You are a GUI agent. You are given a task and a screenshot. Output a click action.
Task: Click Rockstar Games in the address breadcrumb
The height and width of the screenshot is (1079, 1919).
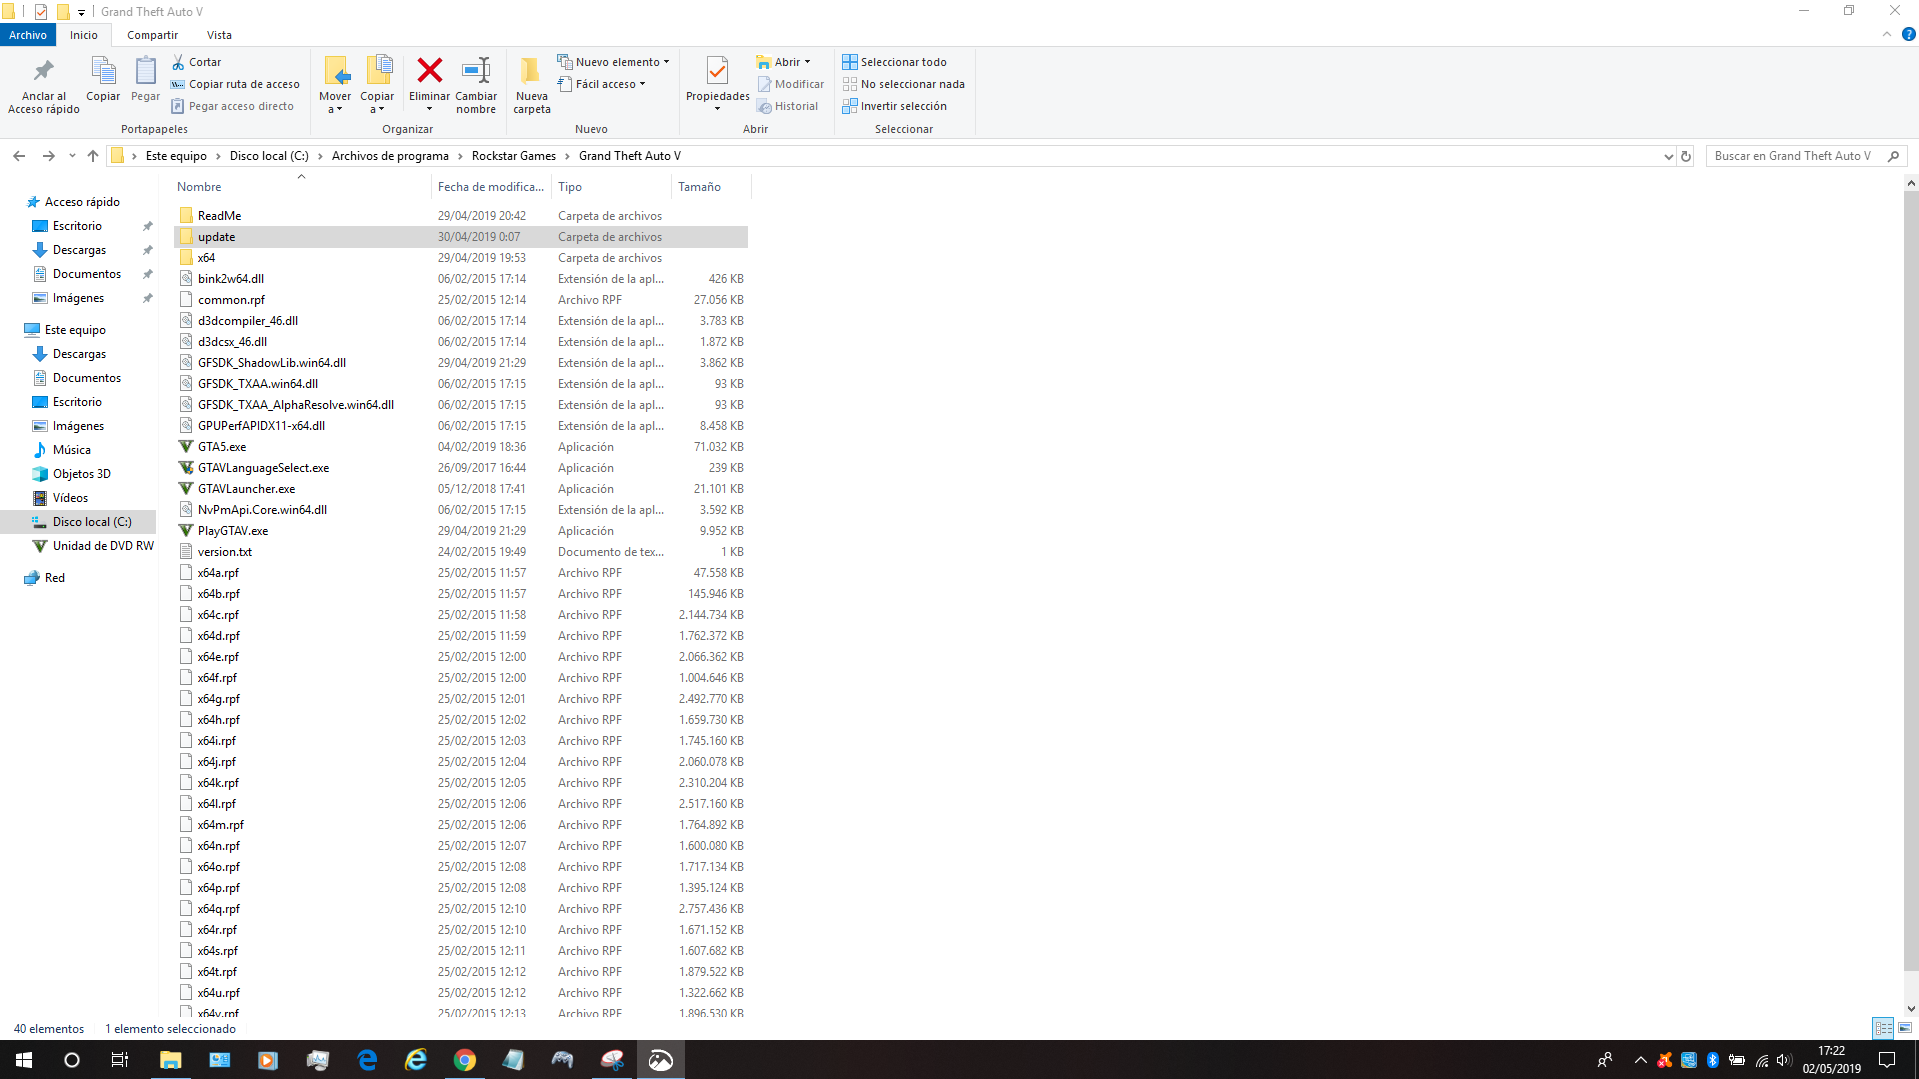point(513,156)
